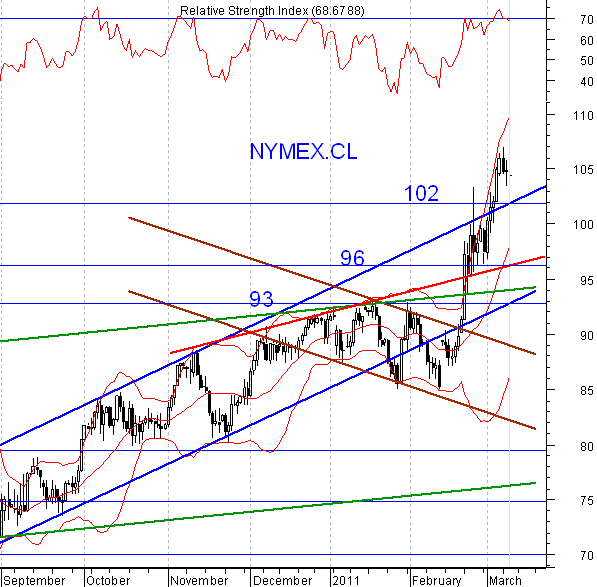The width and height of the screenshot is (597, 587).
Task: Click the 105 value on price axis
Action: click(x=583, y=170)
